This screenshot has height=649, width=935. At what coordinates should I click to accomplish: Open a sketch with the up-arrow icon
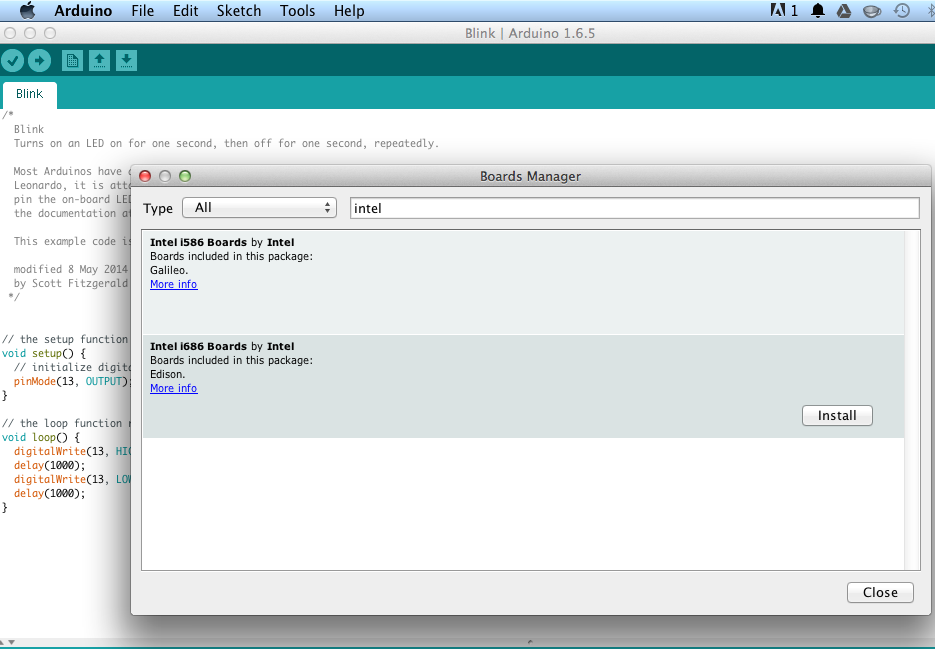point(100,60)
